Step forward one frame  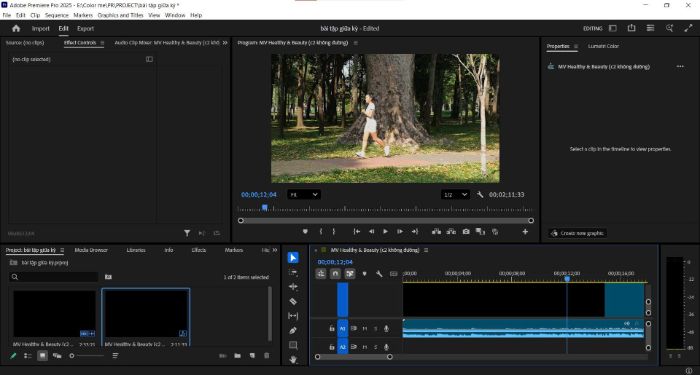[x=400, y=232]
